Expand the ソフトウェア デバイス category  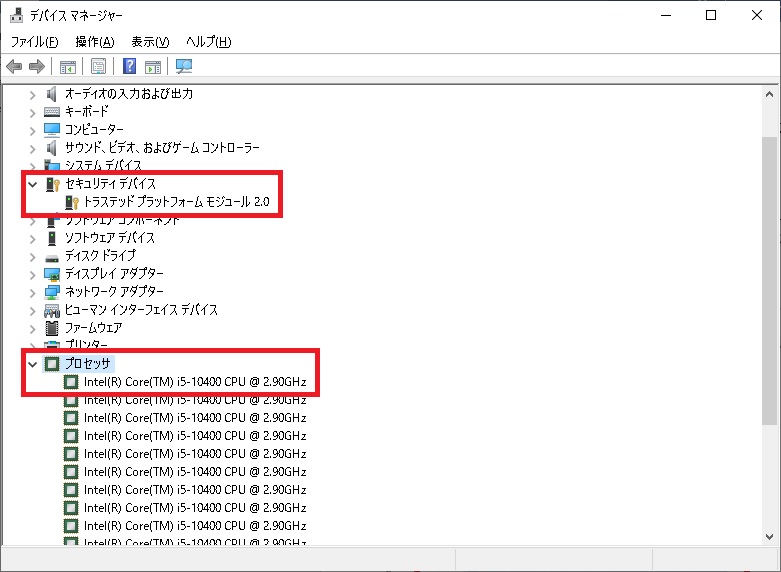tap(32, 239)
